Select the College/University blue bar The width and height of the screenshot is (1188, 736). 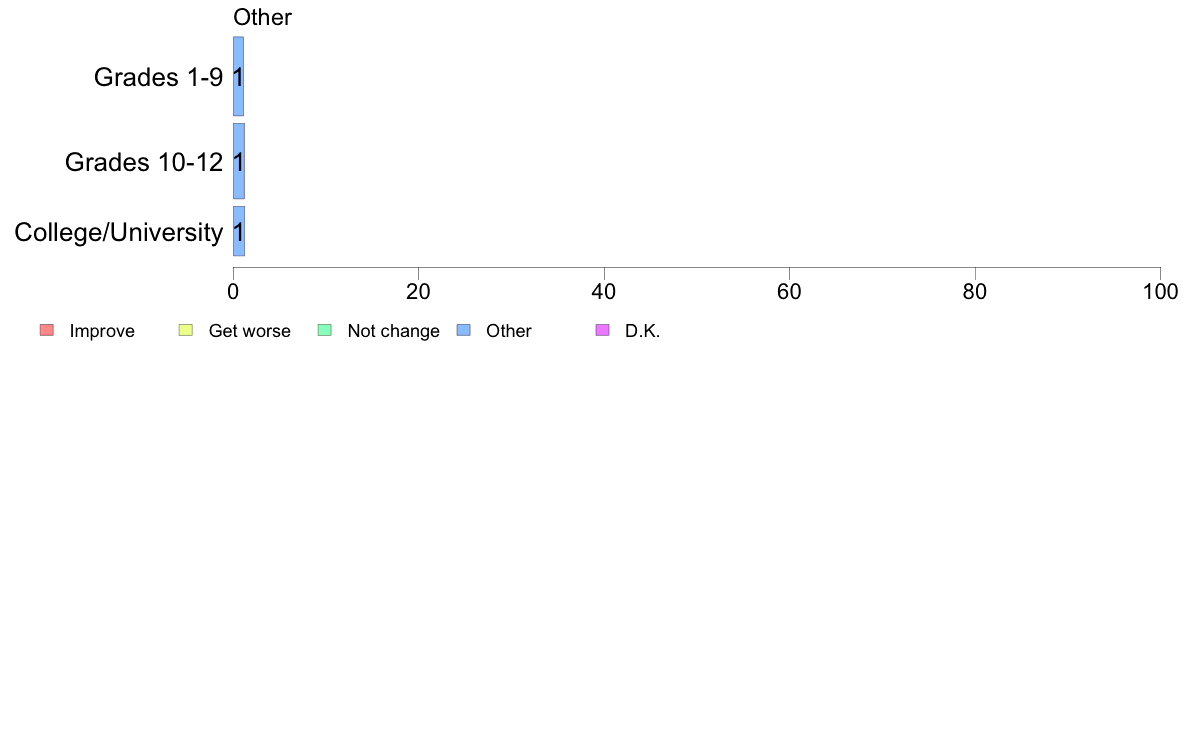point(239,231)
